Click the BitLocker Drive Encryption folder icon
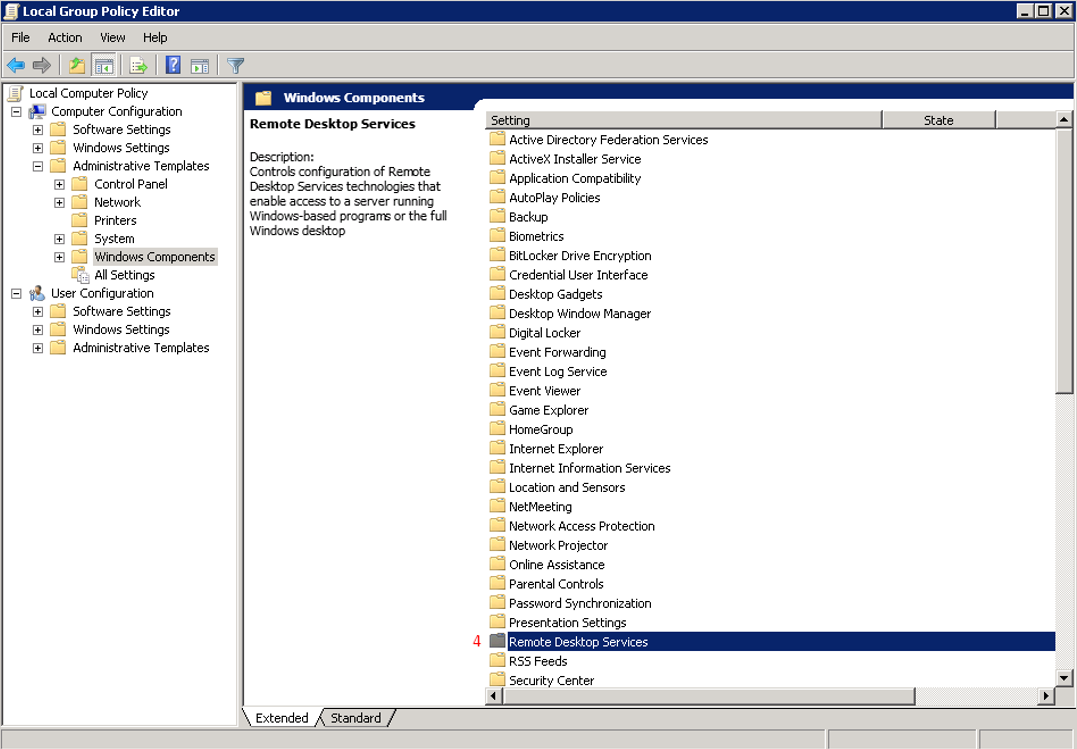The width and height of the screenshot is (1077, 749). [497, 256]
